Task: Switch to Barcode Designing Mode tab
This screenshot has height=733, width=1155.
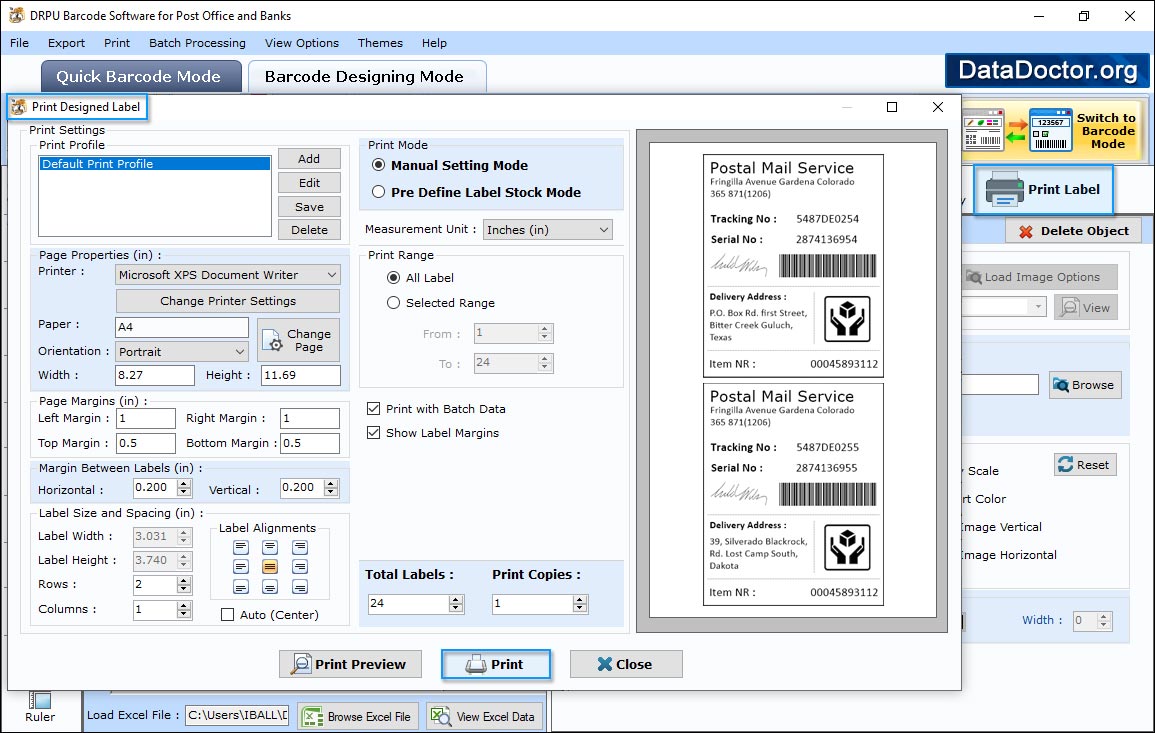Action: 366,77
